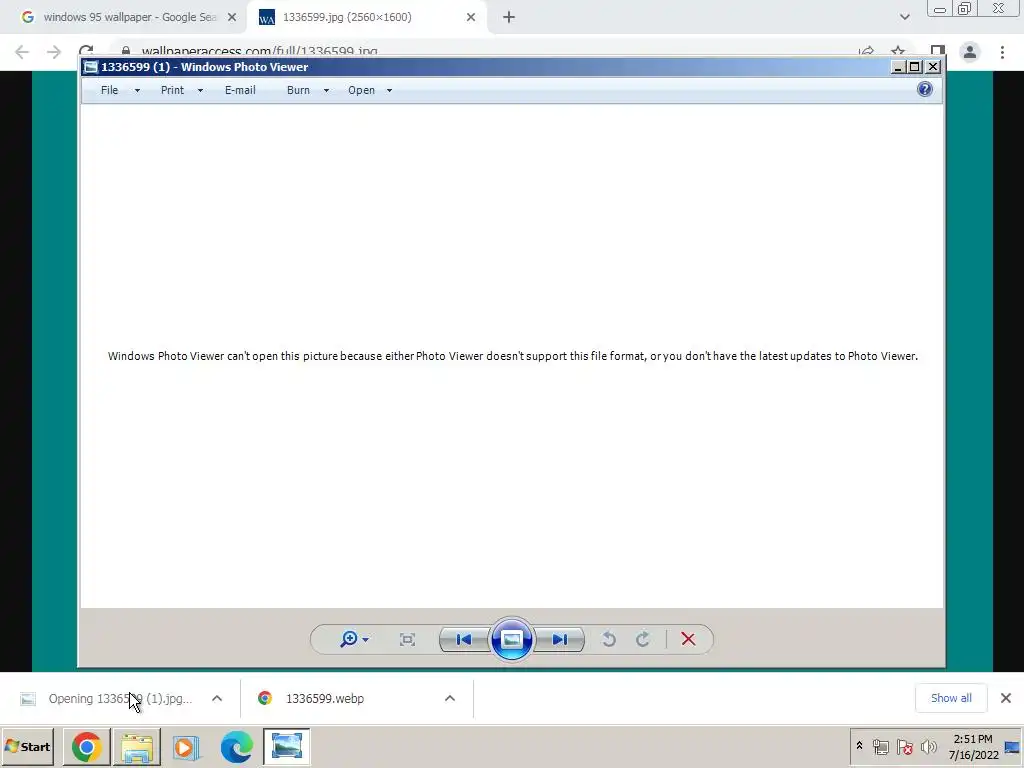Select the fit-to-window actual size icon
The height and width of the screenshot is (768, 1024).
pos(407,639)
